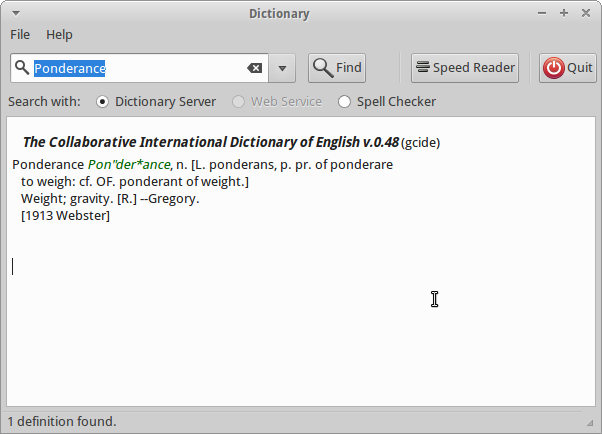The width and height of the screenshot is (602, 434).
Task: Click the Ponderance search input field
Action: click(x=139, y=68)
